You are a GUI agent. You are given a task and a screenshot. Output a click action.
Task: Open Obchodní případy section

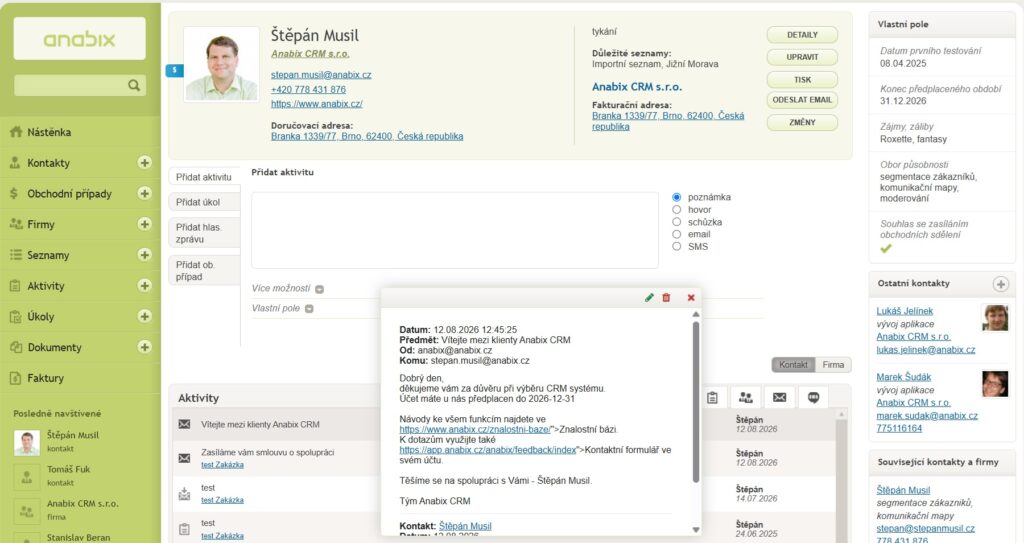(69, 193)
